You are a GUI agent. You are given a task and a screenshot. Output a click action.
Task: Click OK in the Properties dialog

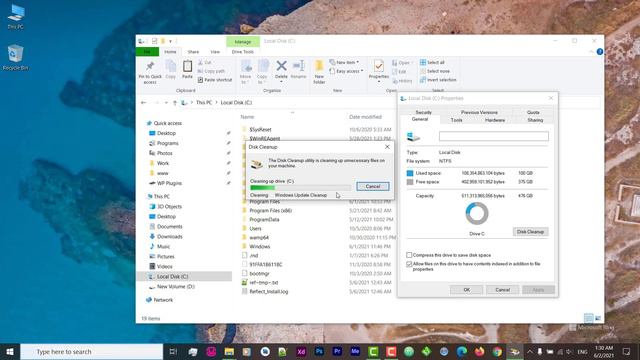click(467, 290)
